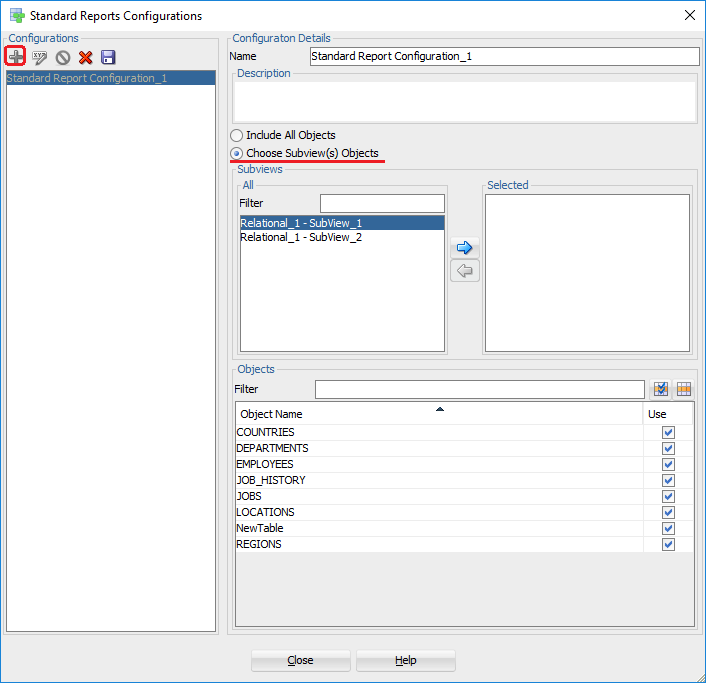
Task: Toggle the Use checkbox for EMPLOYEES
Action: click(668, 465)
